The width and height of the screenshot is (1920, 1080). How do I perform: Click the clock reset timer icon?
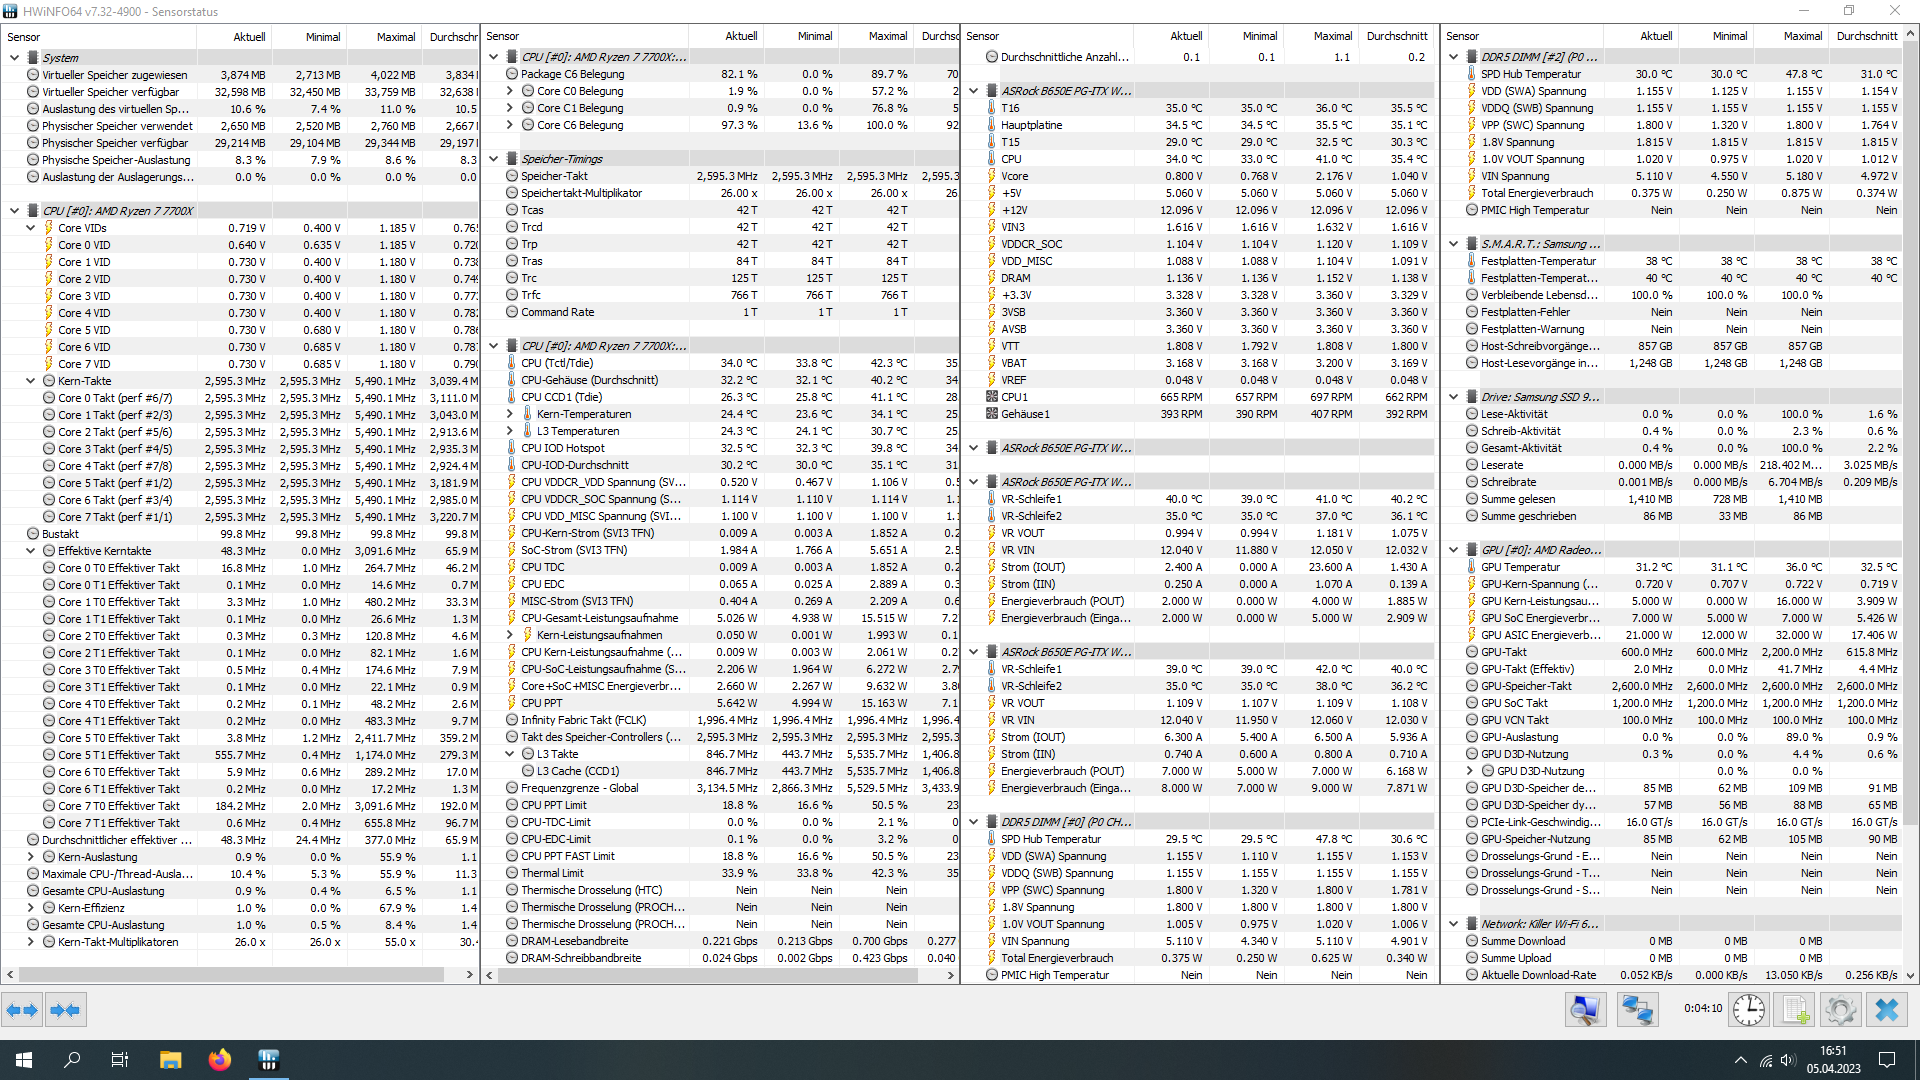(x=1748, y=1010)
